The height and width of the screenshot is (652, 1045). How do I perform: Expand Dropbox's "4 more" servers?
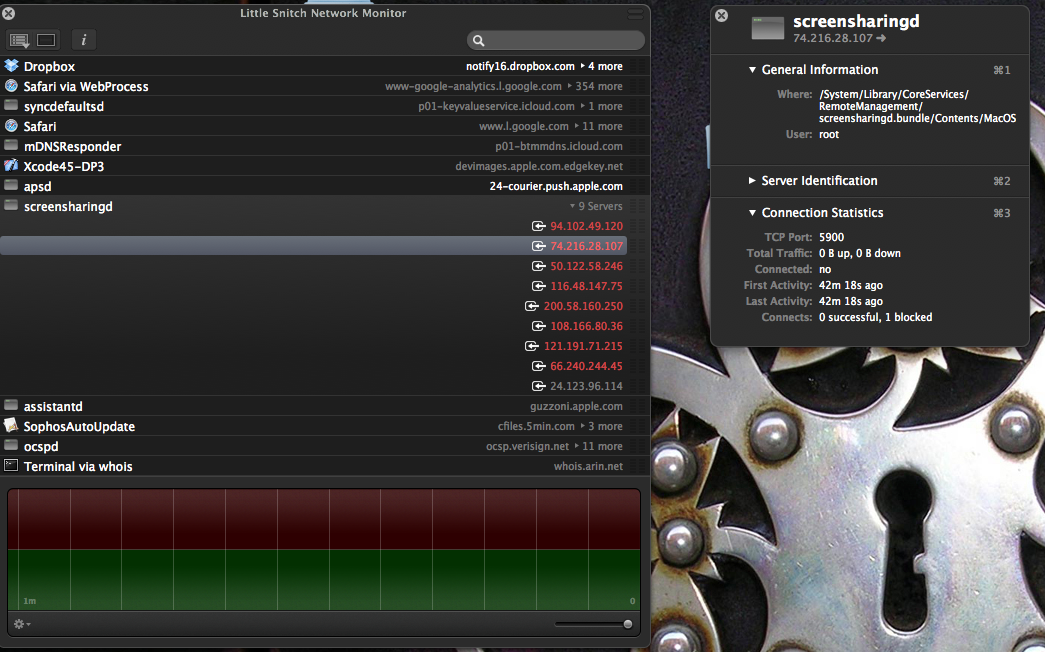coord(602,66)
